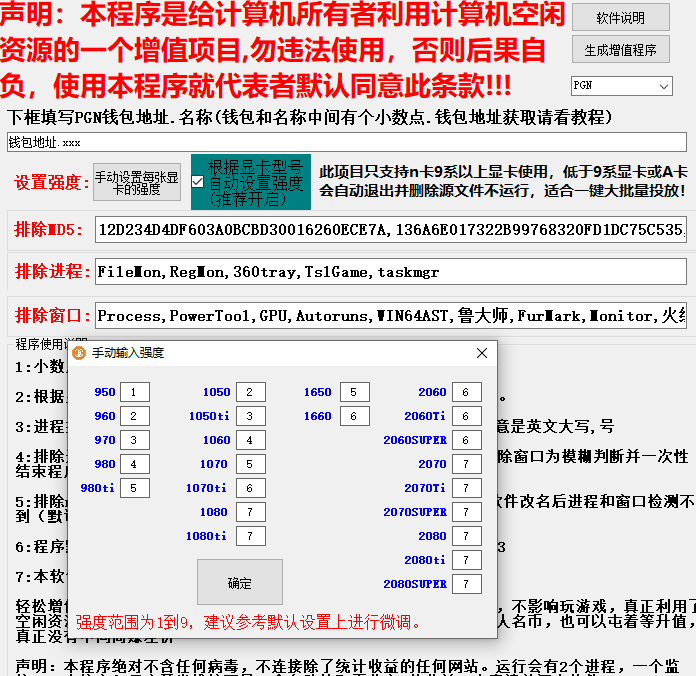
Task: Select the 980 intensity box
Action: tap(135, 464)
